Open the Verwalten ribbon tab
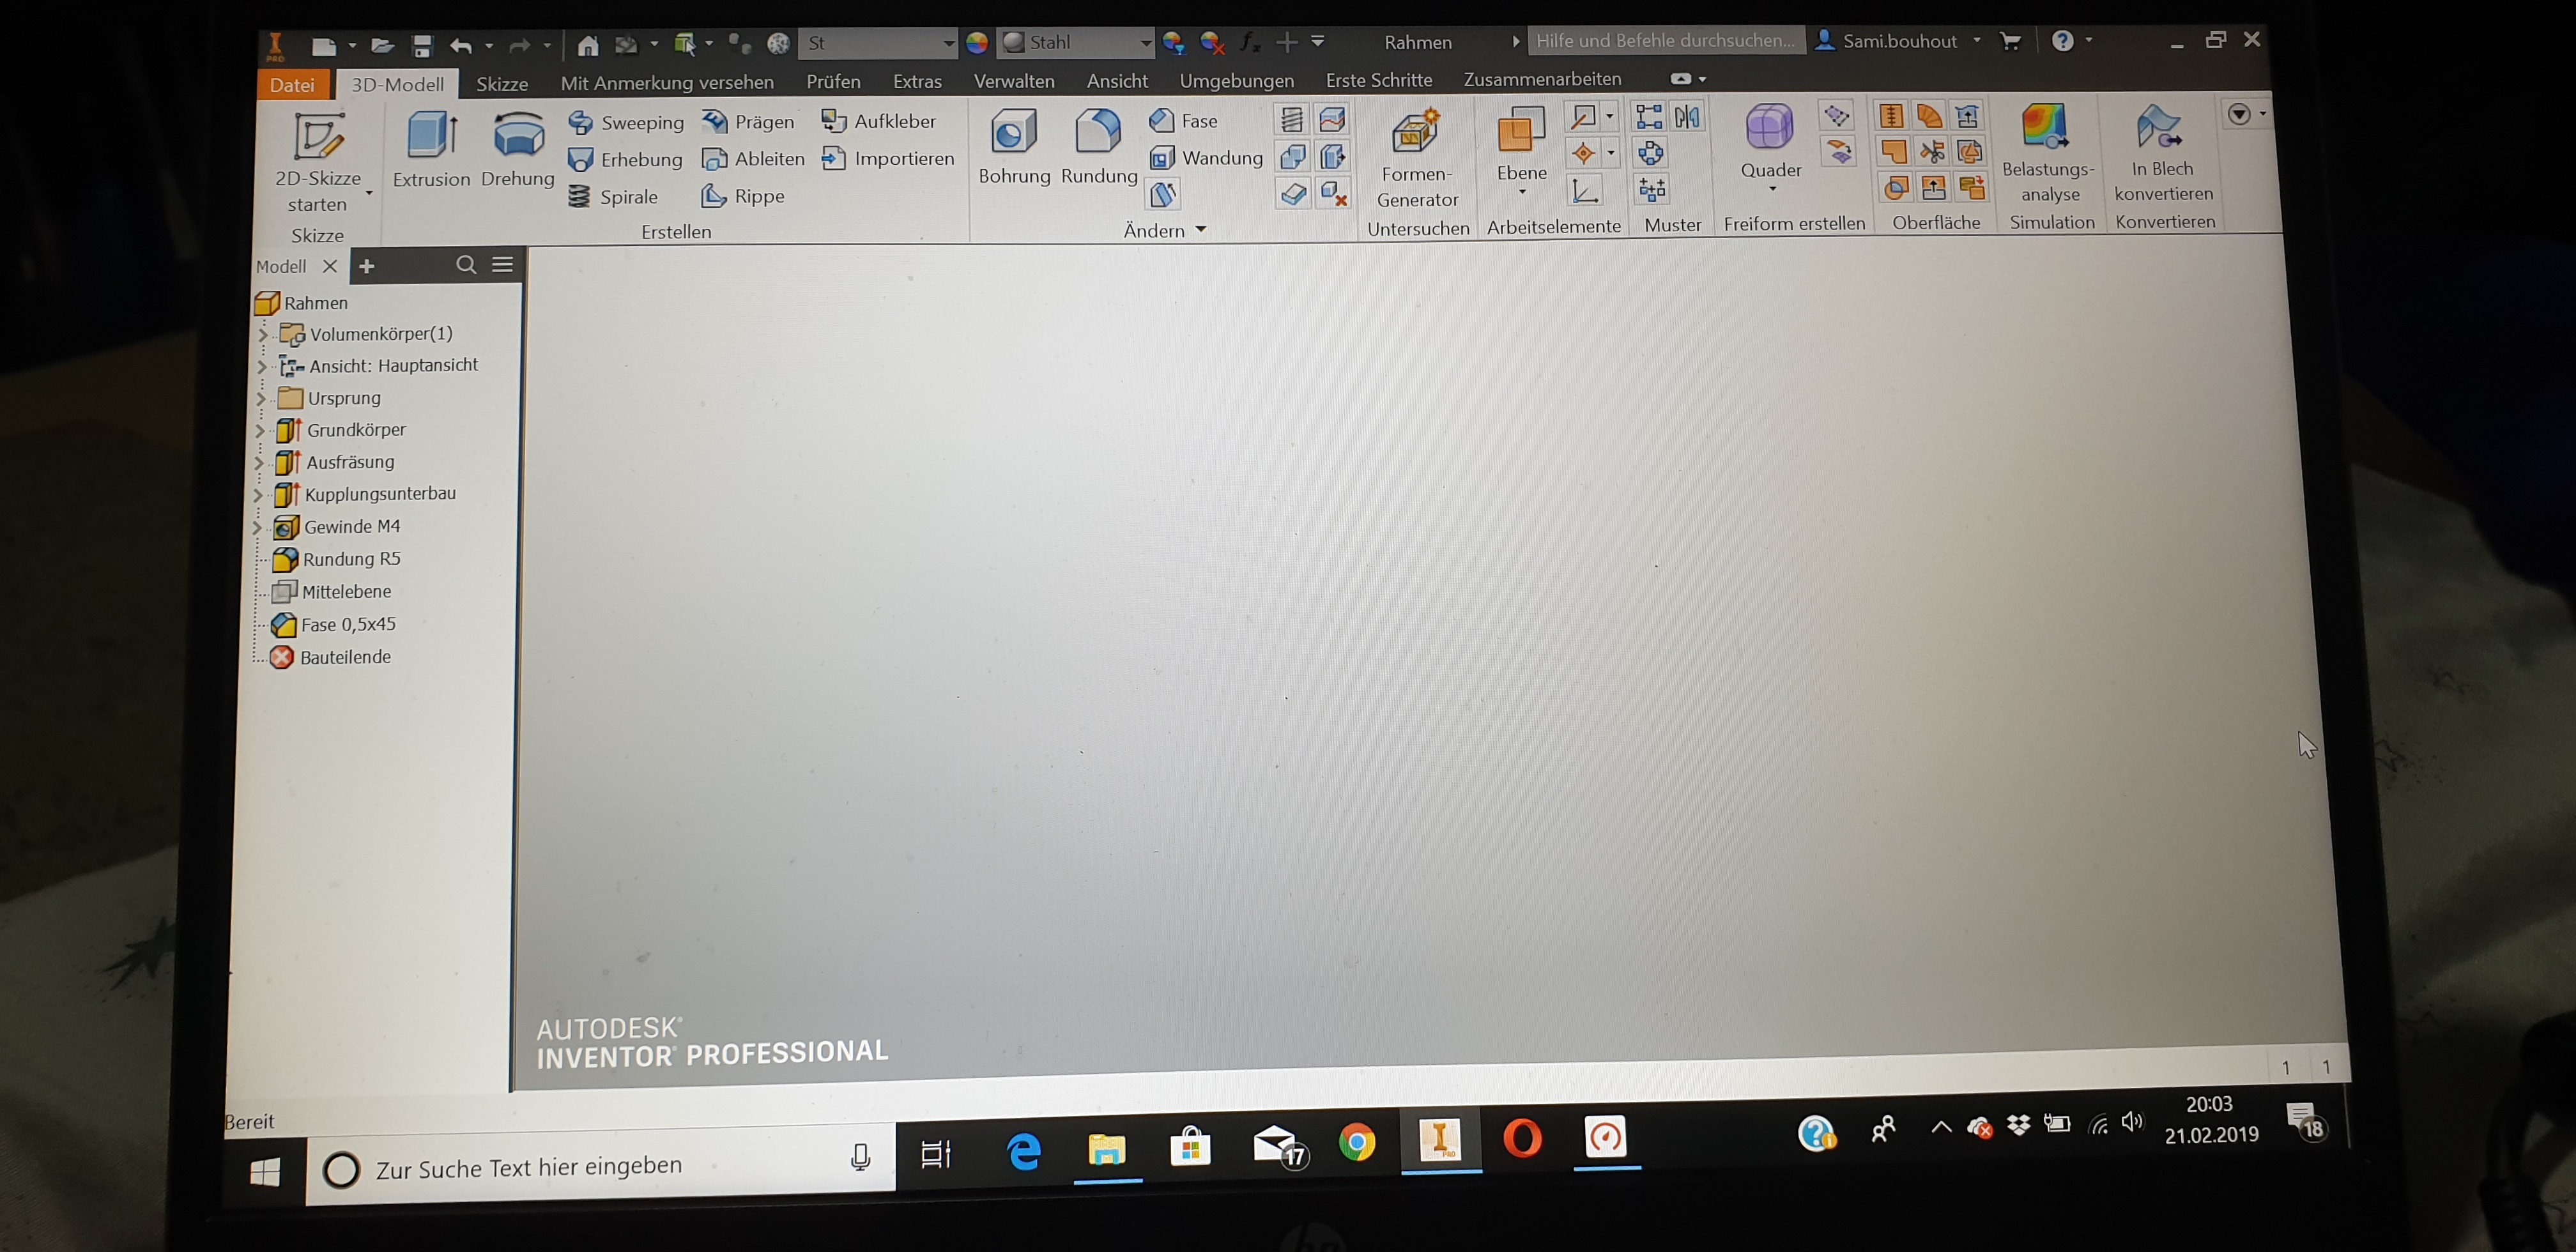The width and height of the screenshot is (2576, 1252). click(x=1013, y=81)
